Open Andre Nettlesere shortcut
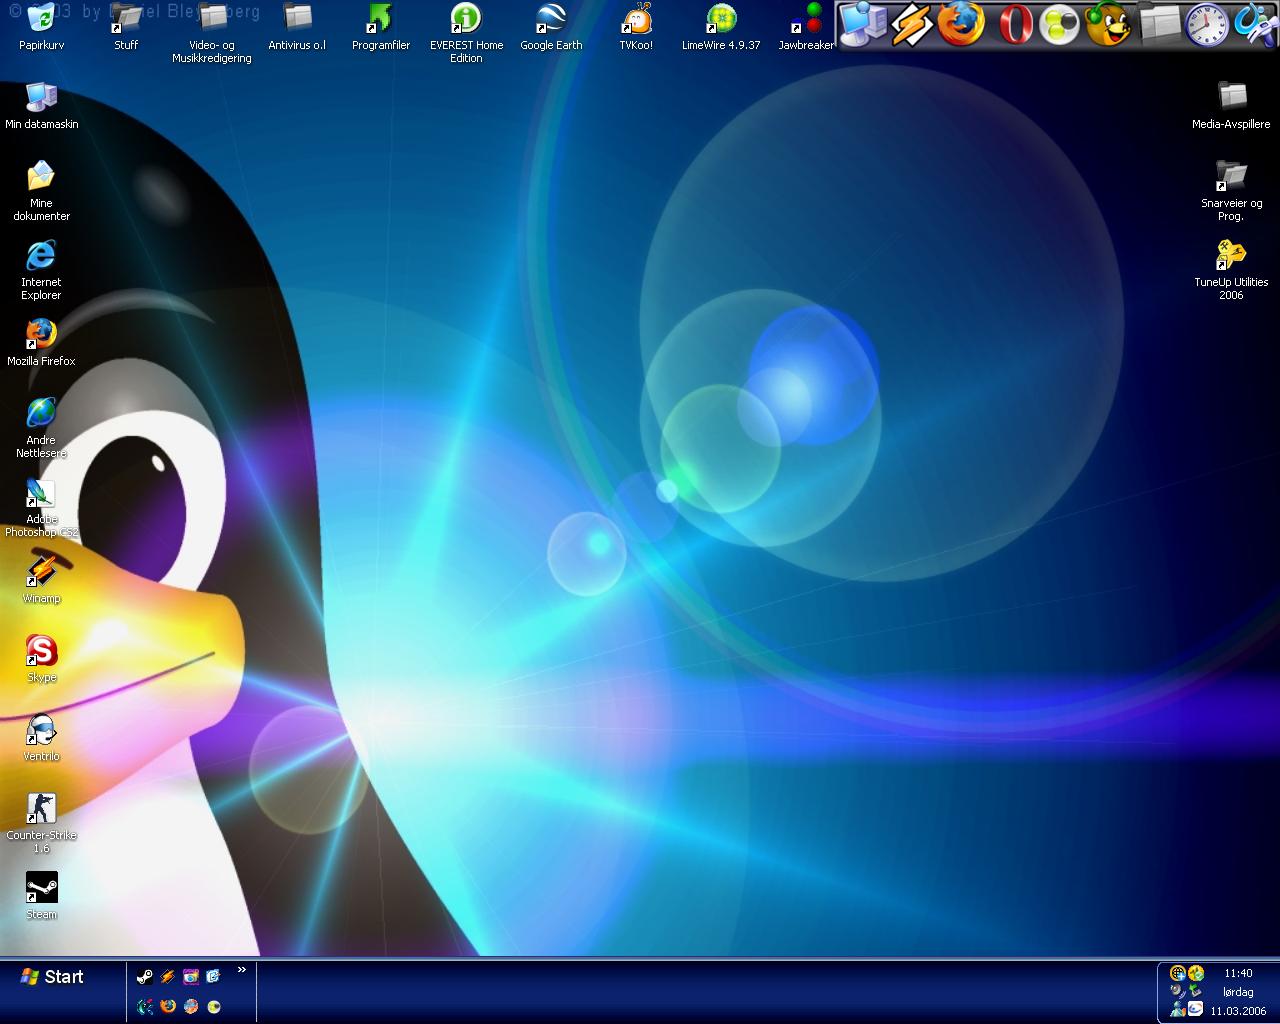Viewport: 1280px width, 1024px height. click(41, 427)
